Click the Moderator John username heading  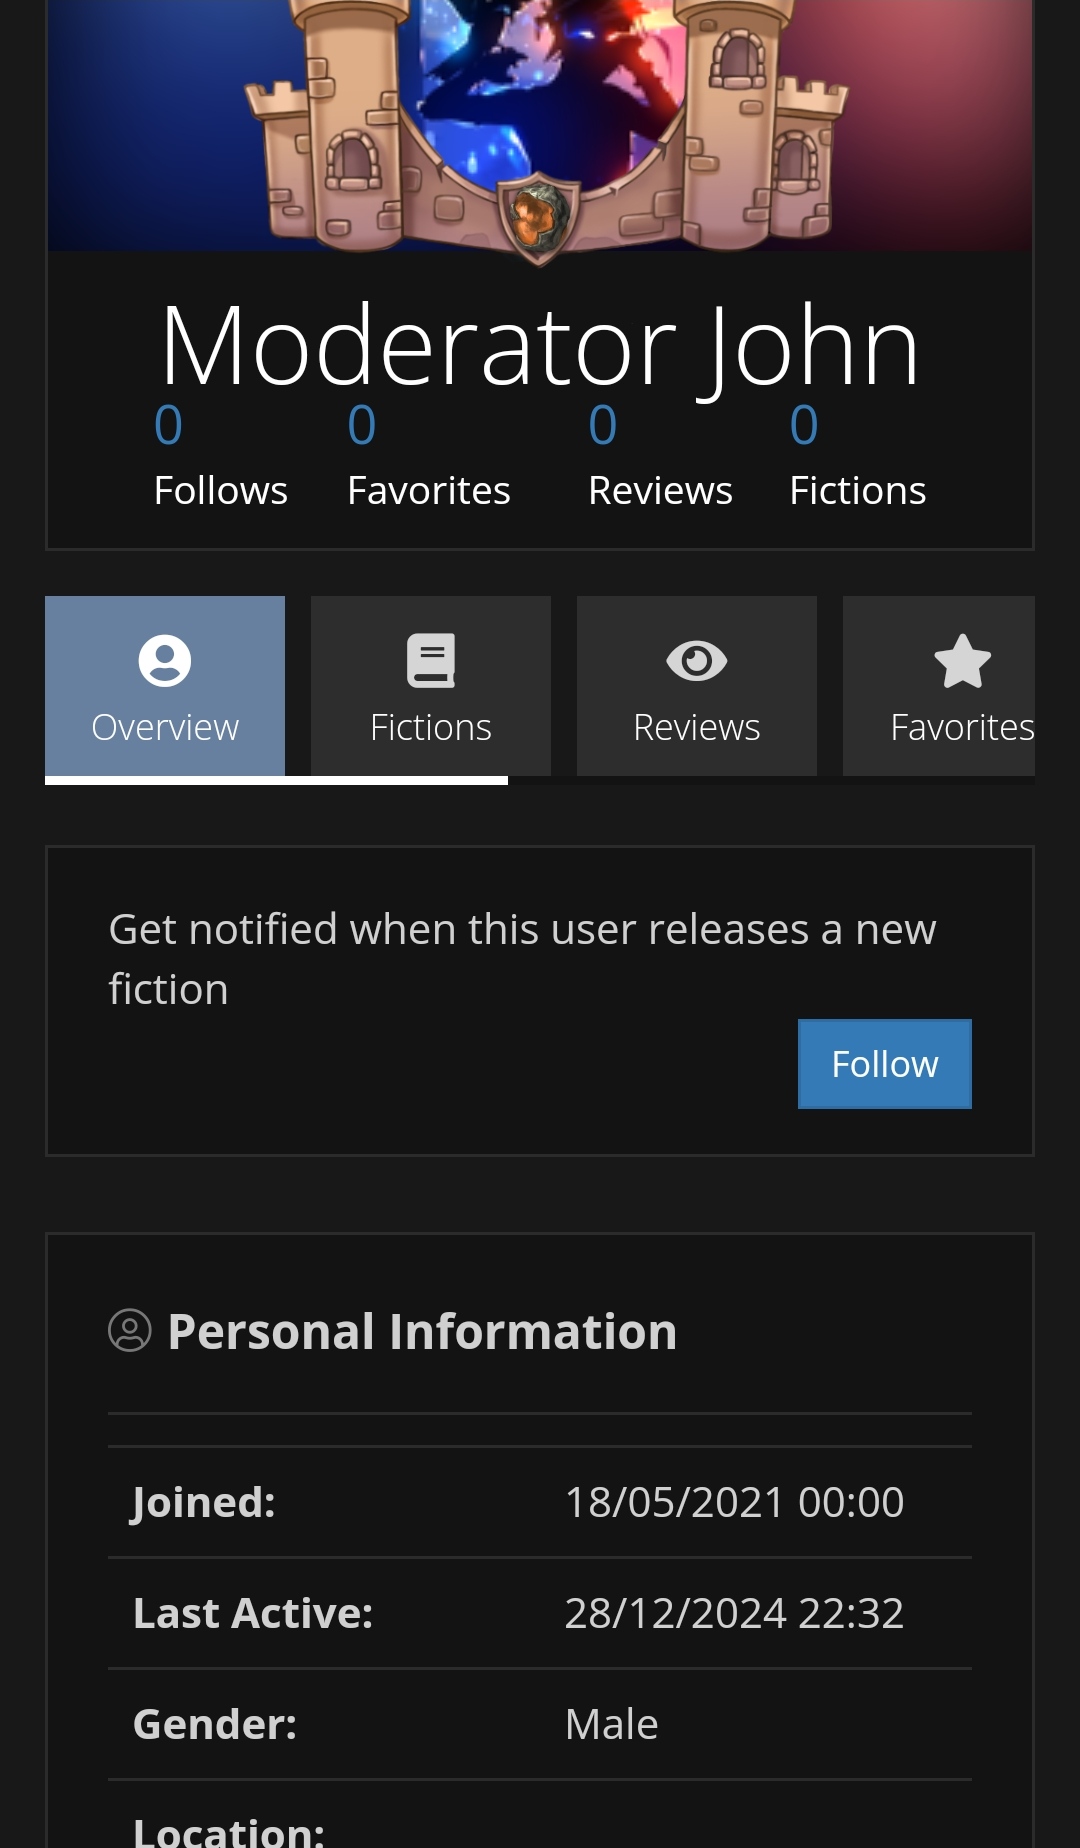pyautogui.click(x=540, y=346)
